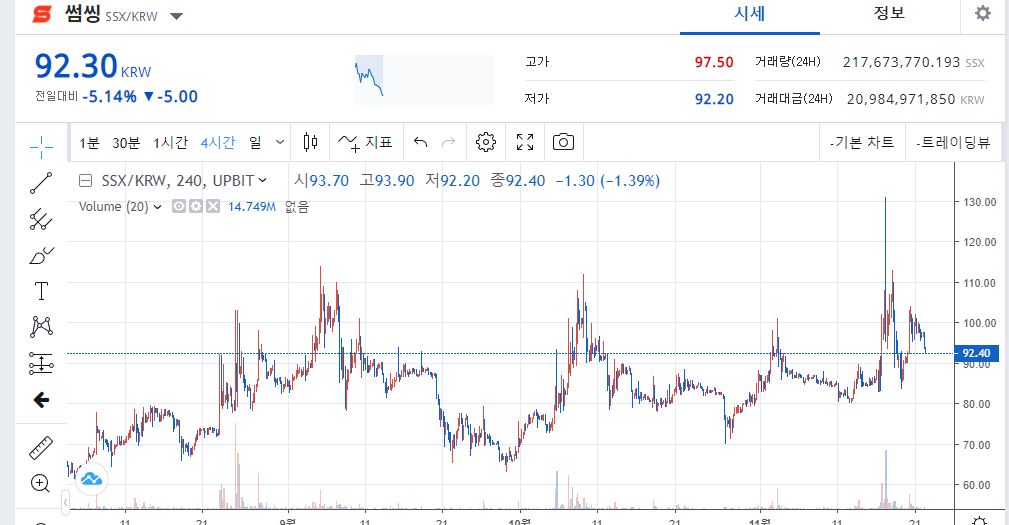Undo the last chart action
The height and width of the screenshot is (525, 1009).
[x=420, y=142]
